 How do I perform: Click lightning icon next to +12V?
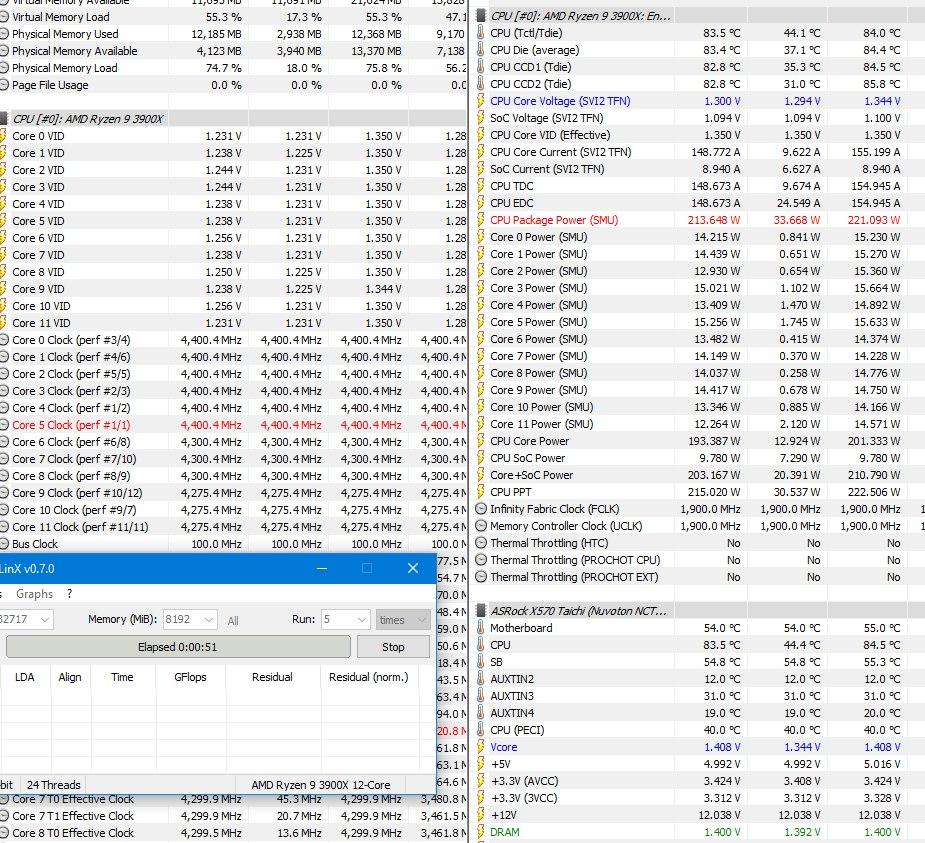tap(481, 815)
